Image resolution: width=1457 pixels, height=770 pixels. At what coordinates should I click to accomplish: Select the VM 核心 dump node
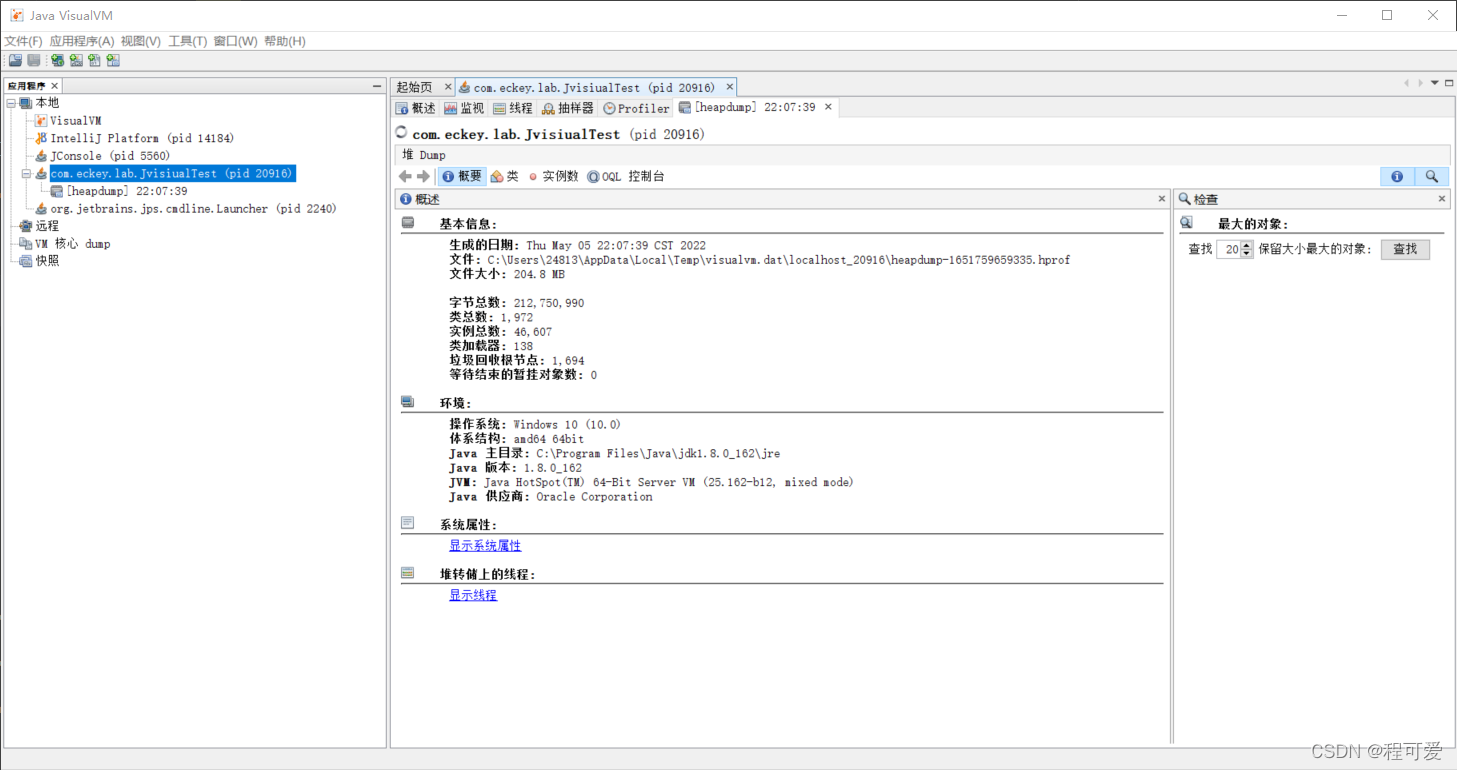[x=72, y=244]
